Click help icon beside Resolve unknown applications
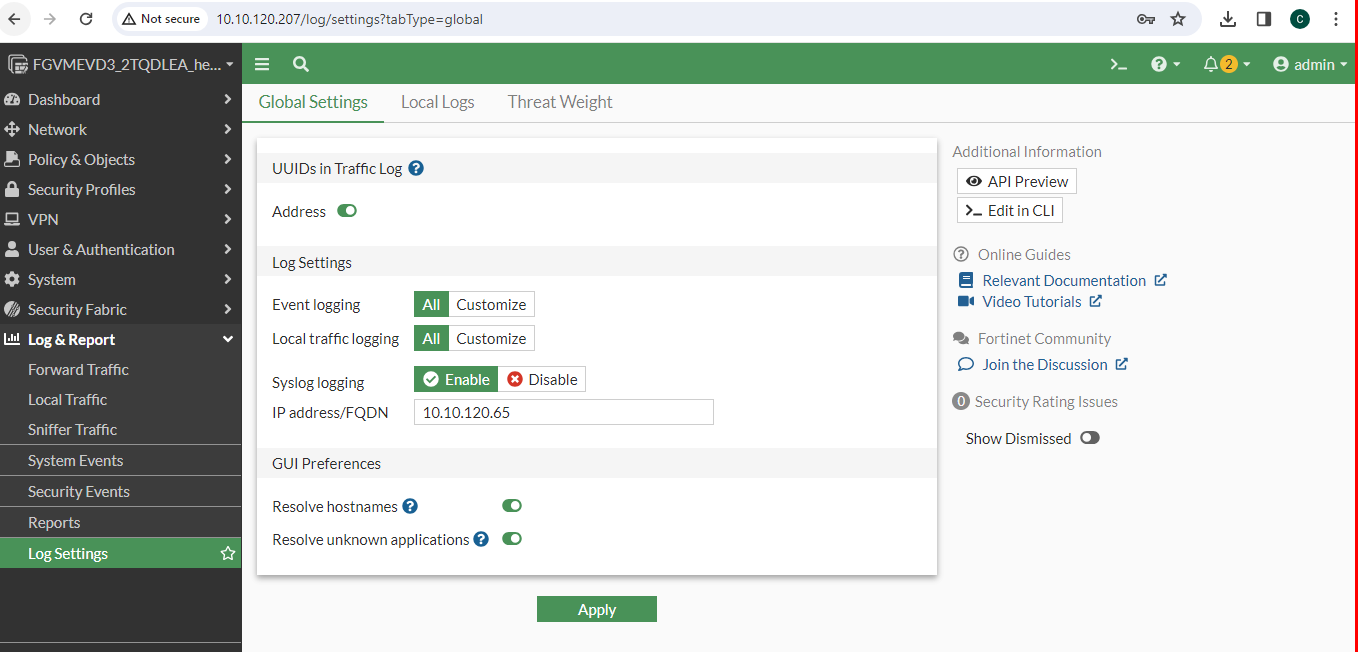 (x=481, y=540)
